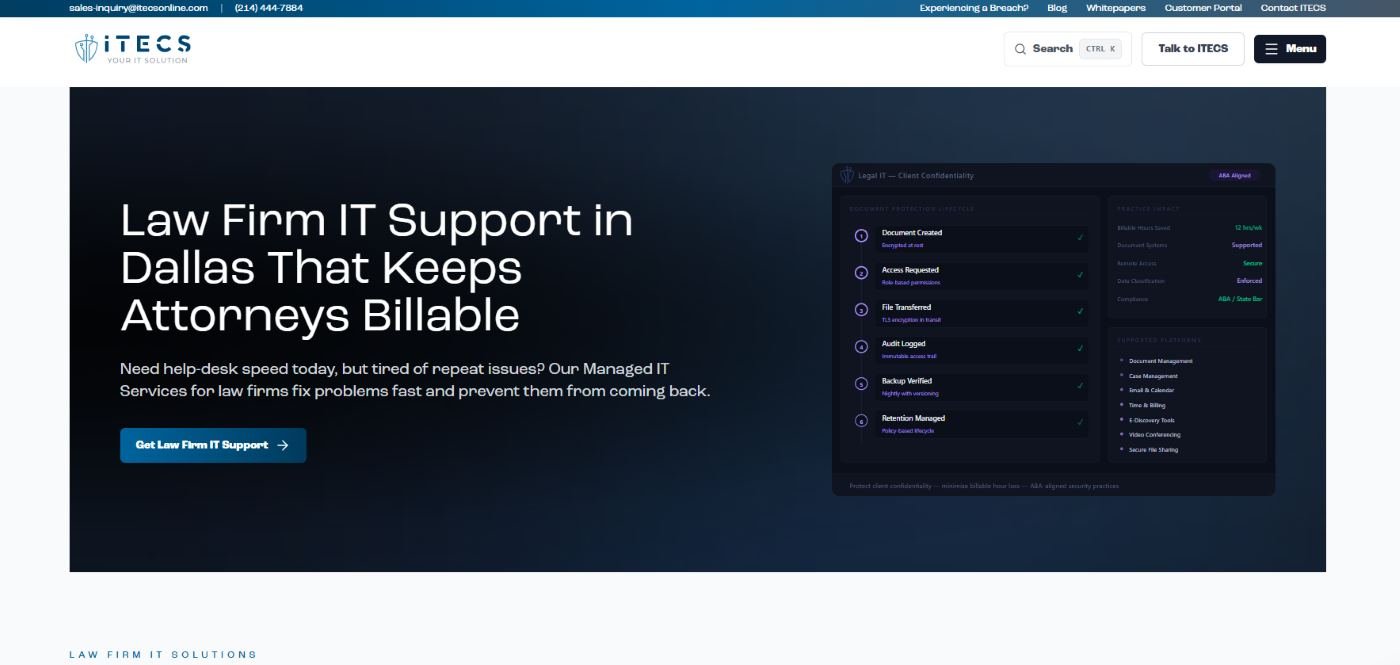Click the main hero headline text
This screenshot has height=665, width=1400.
(x=376, y=267)
